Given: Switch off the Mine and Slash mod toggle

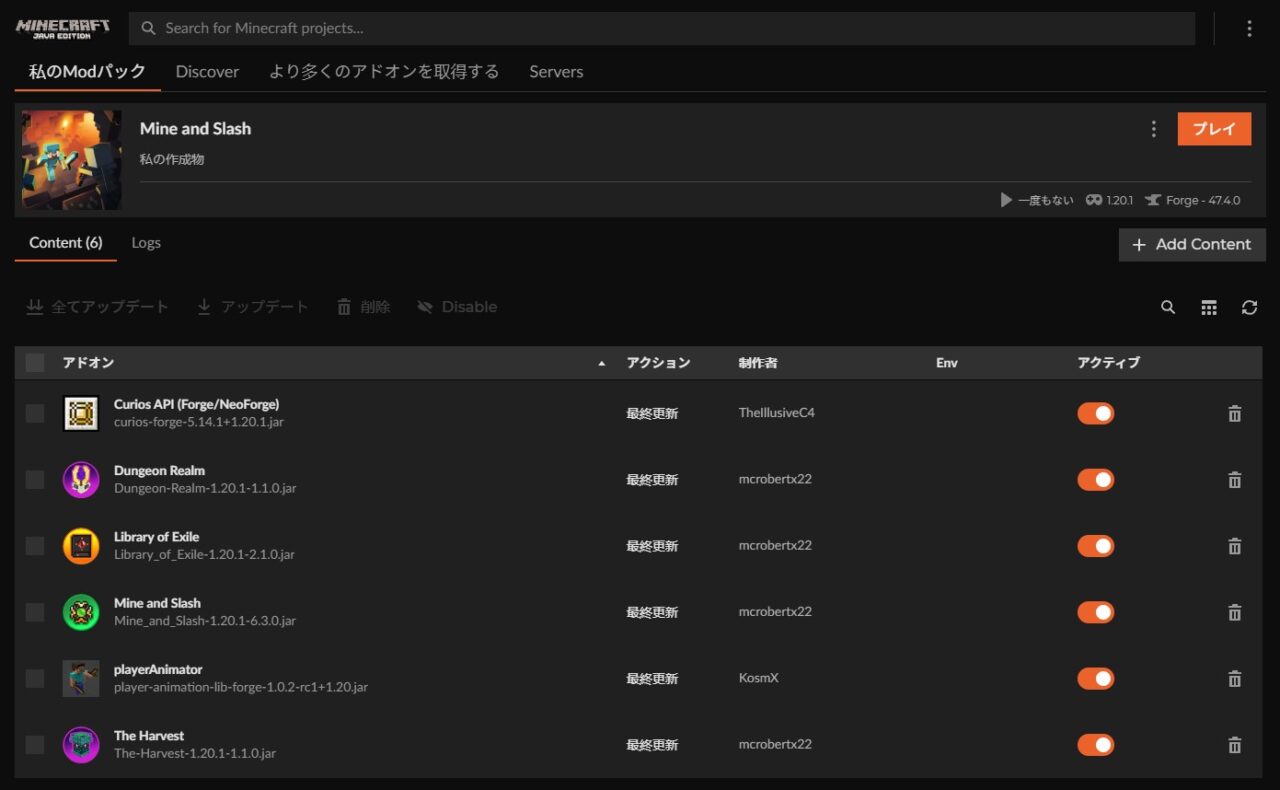Looking at the screenshot, I should 1096,612.
